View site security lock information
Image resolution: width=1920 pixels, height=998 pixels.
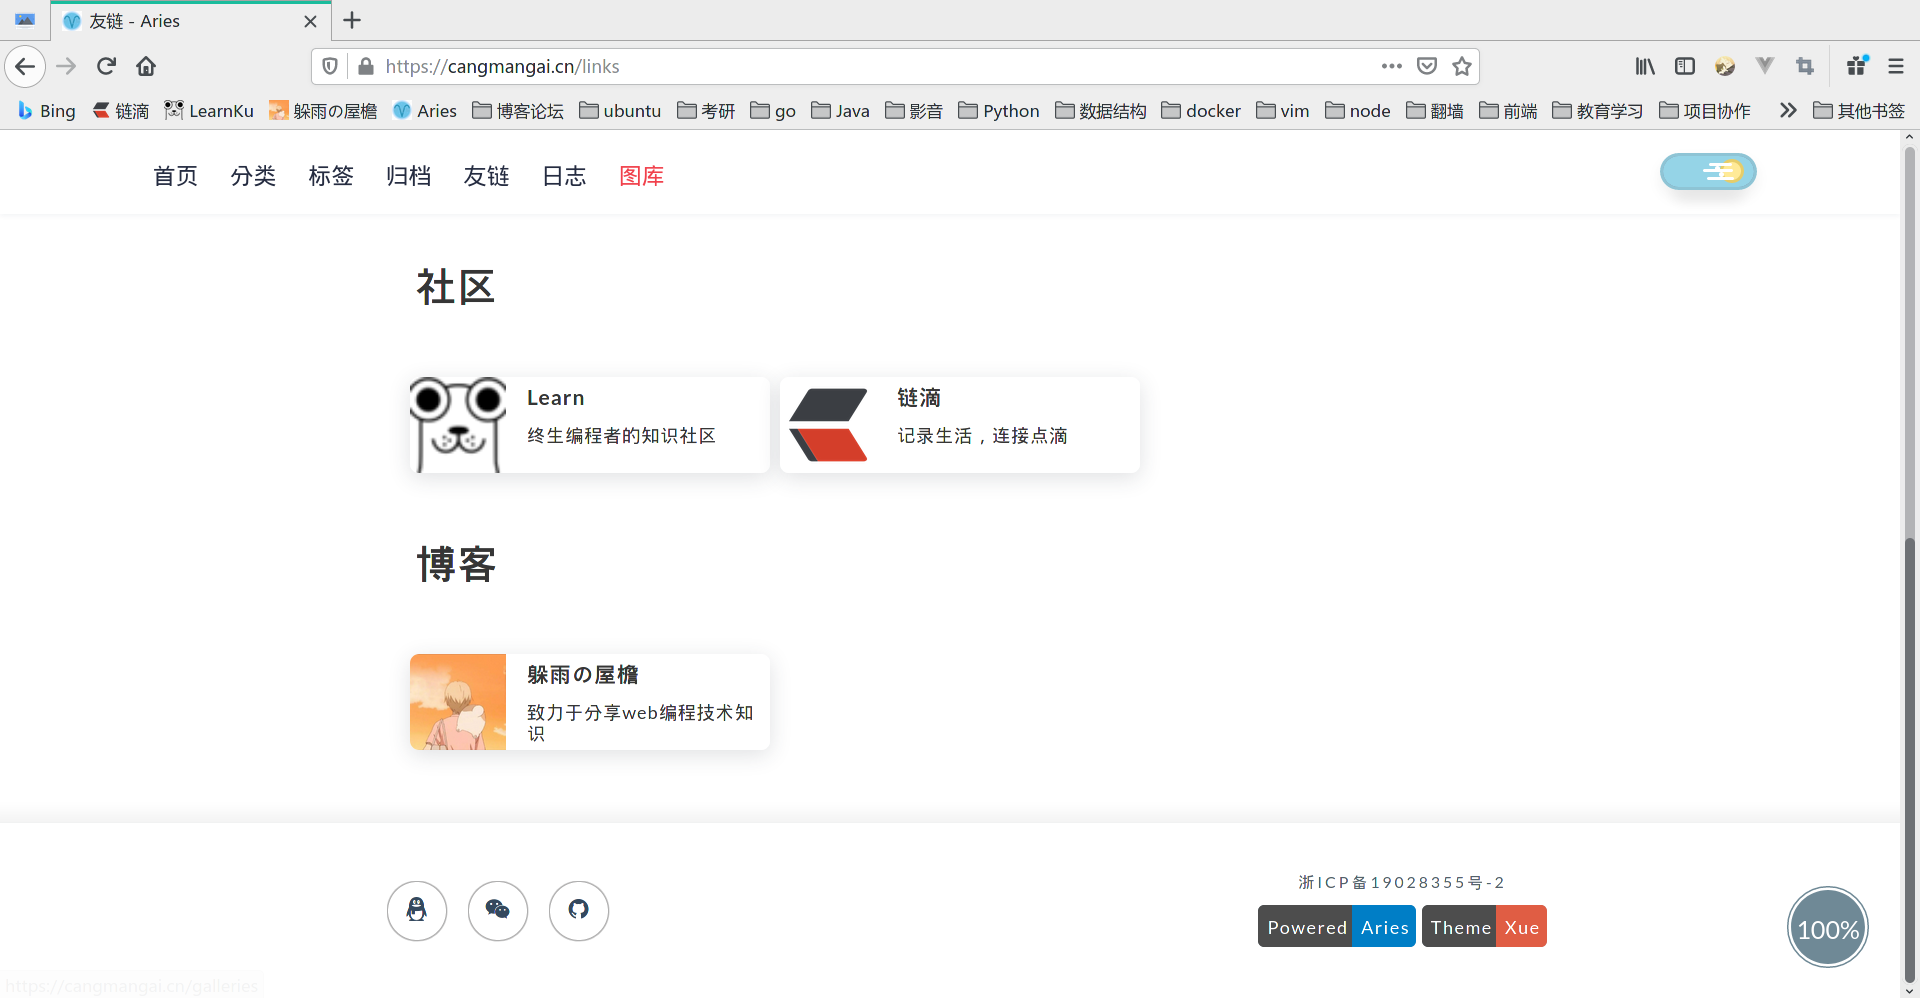tap(366, 67)
